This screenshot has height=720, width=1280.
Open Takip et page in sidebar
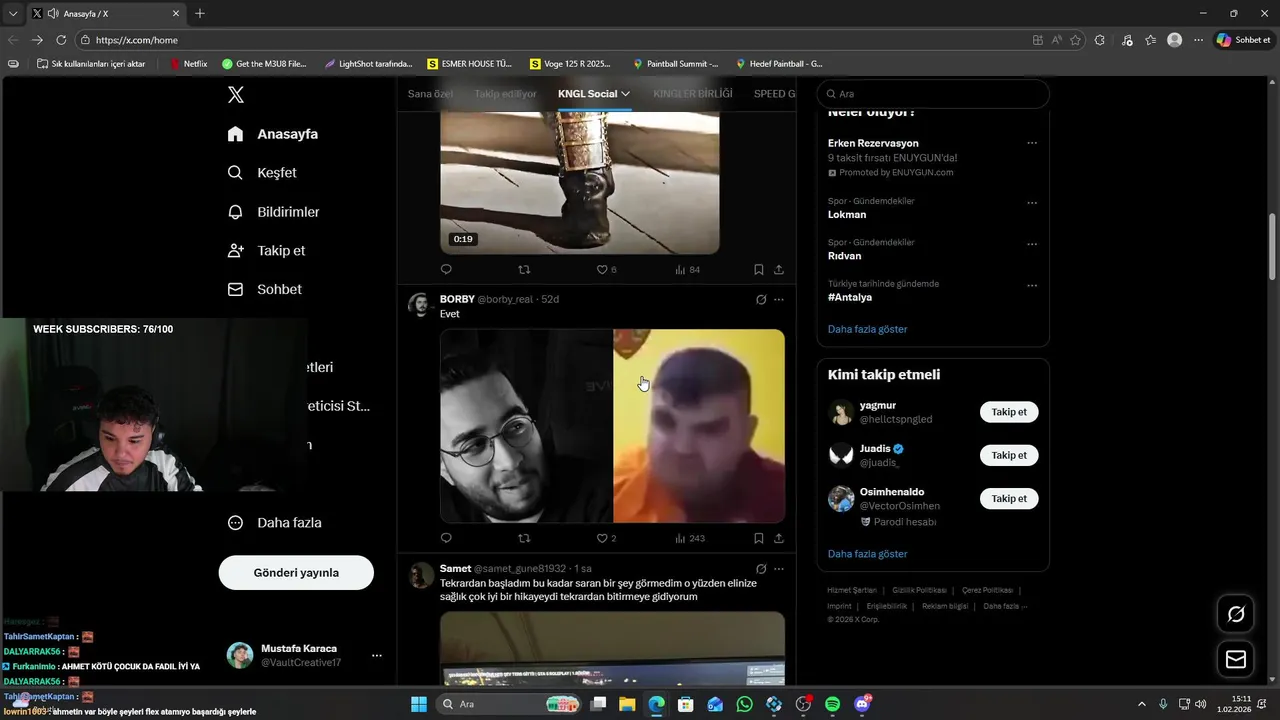pyautogui.click(x=266, y=251)
